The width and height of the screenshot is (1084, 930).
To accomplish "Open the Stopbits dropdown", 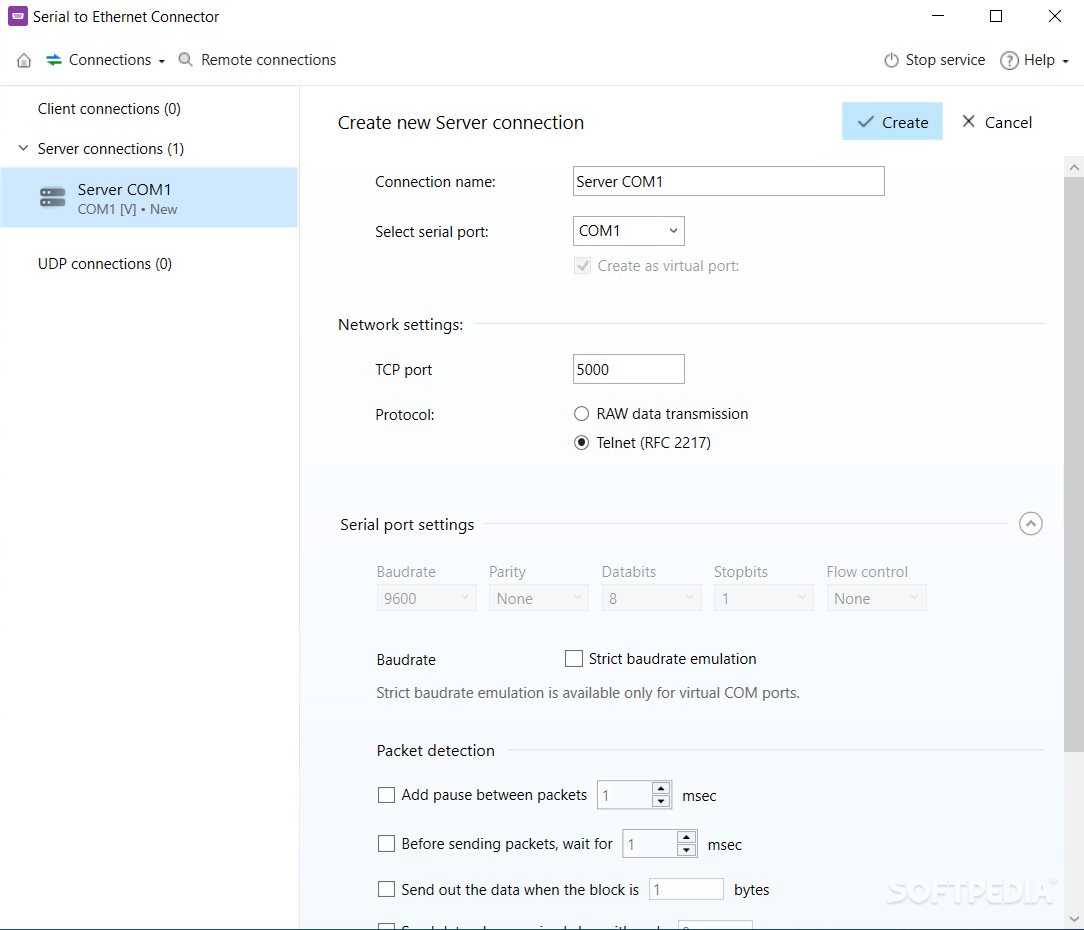I will pyautogui.click(x=763, y=598).
